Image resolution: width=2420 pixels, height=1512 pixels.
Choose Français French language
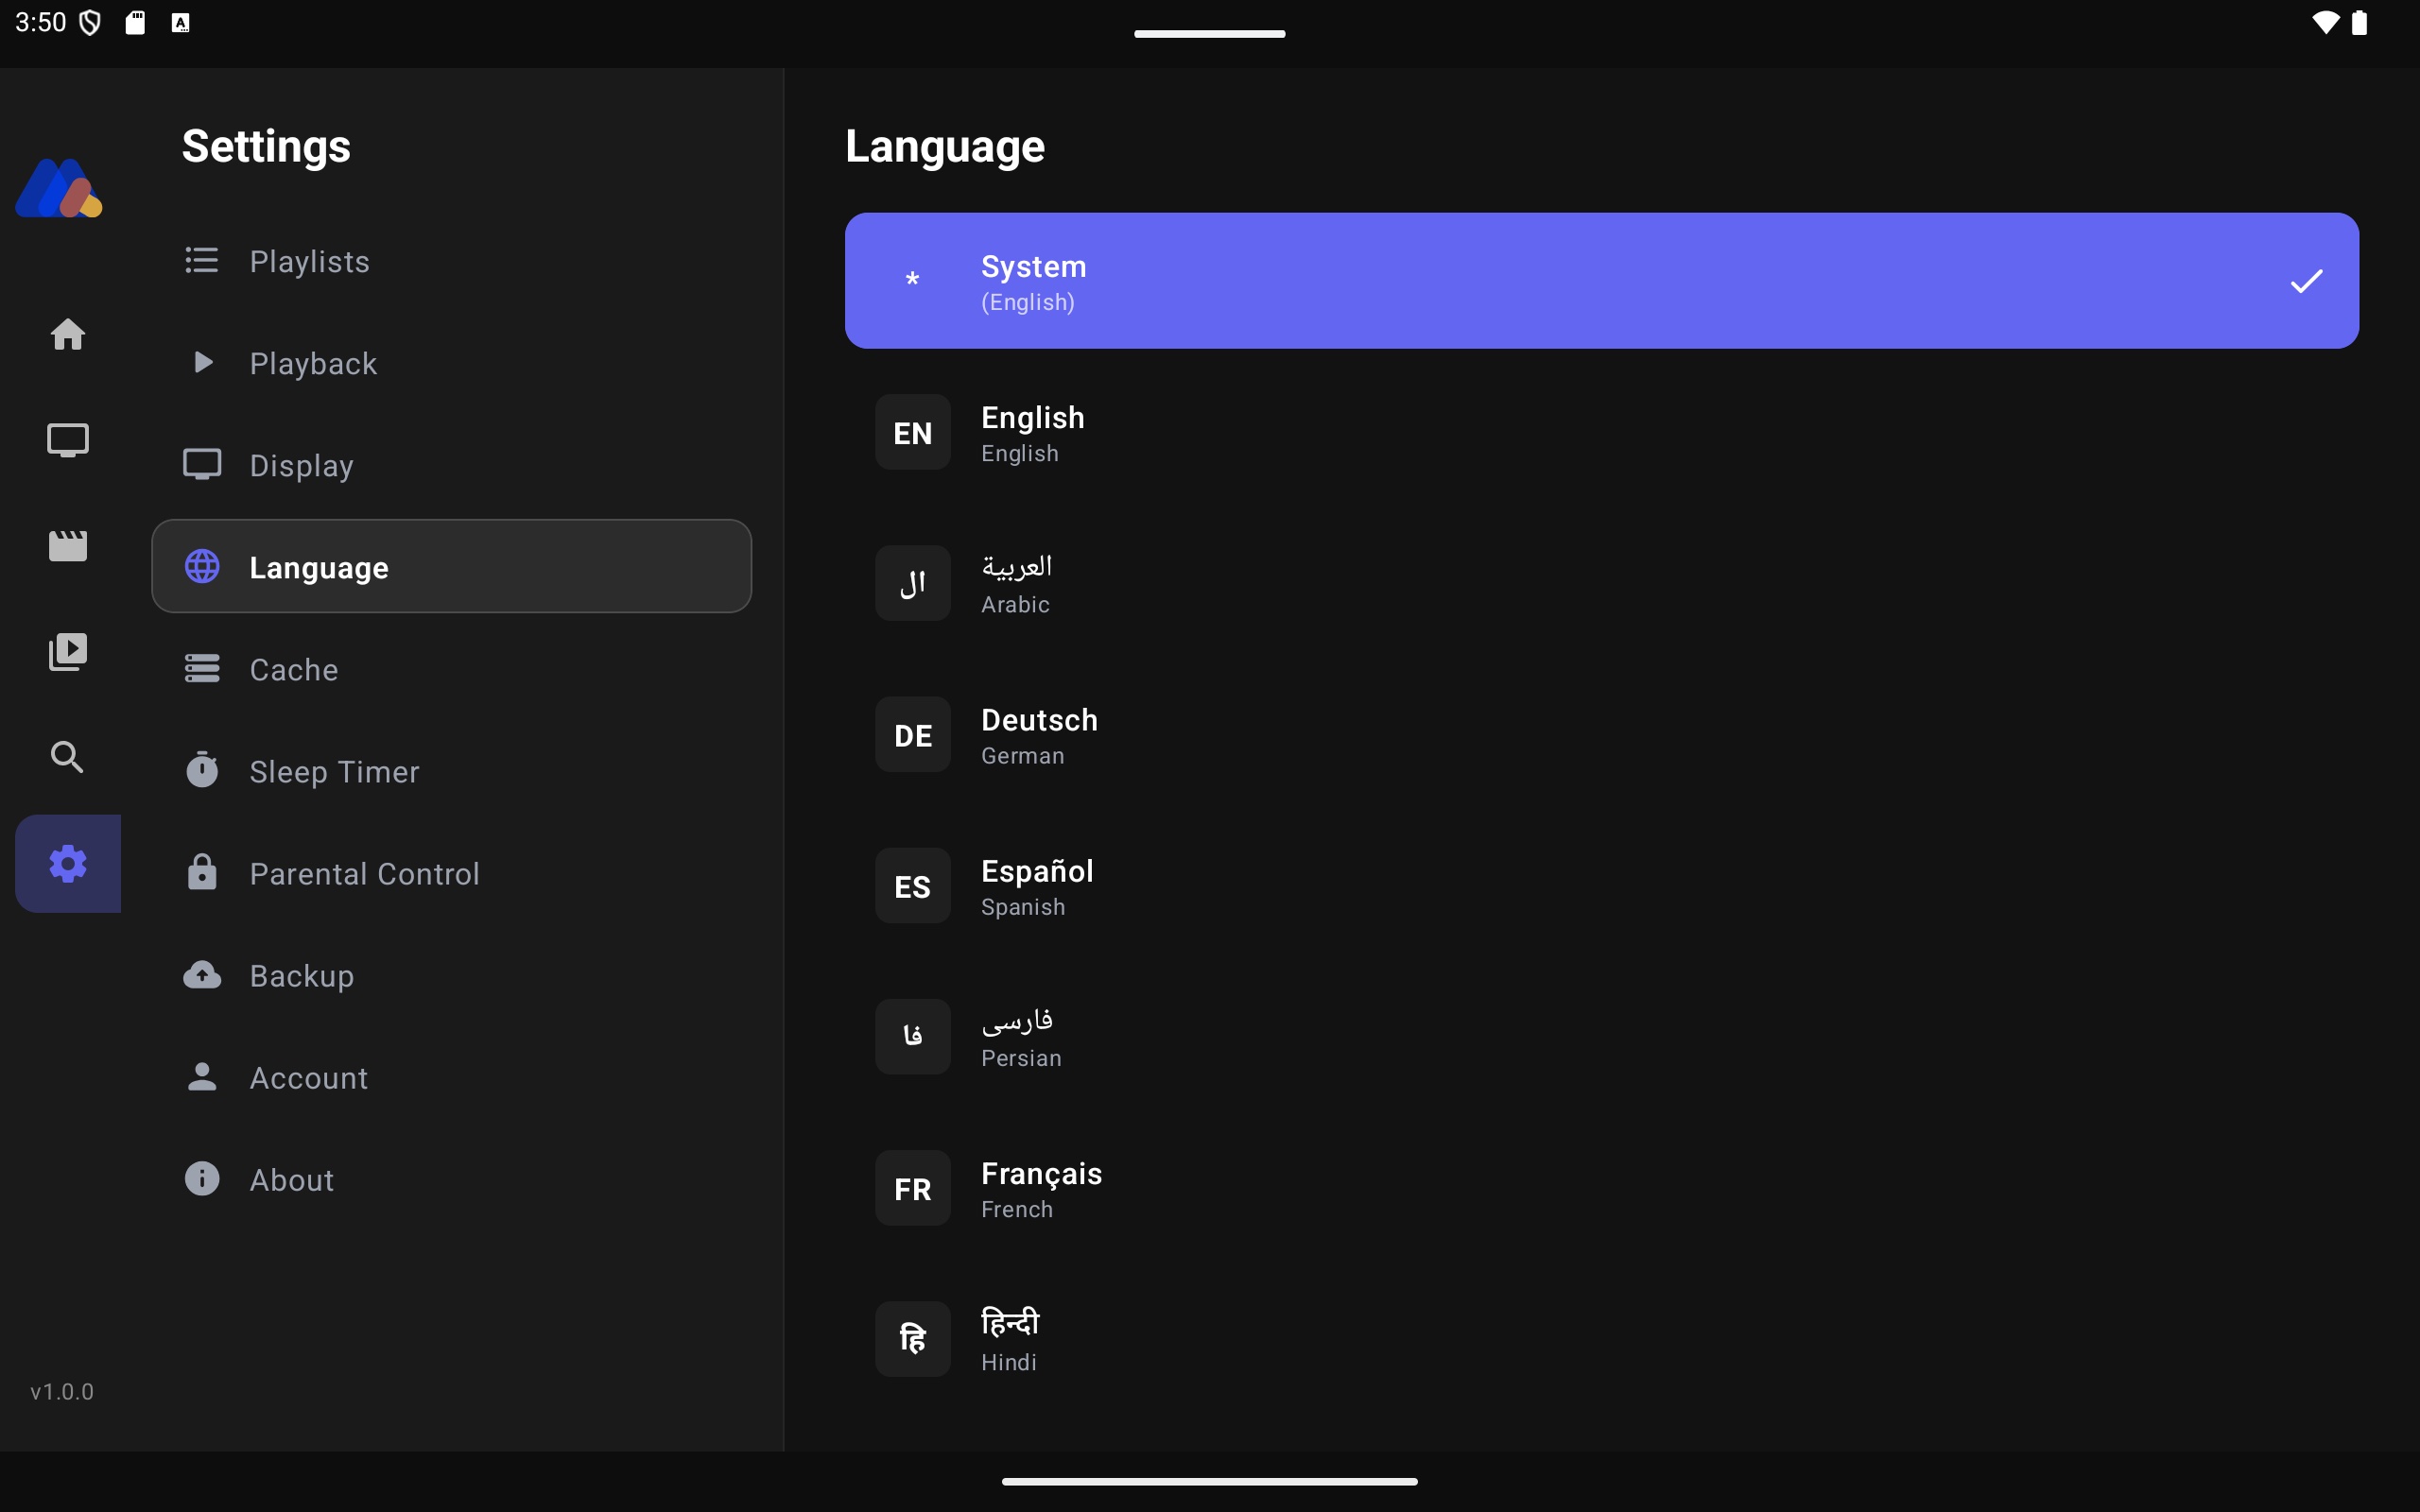point(1602,1188)
